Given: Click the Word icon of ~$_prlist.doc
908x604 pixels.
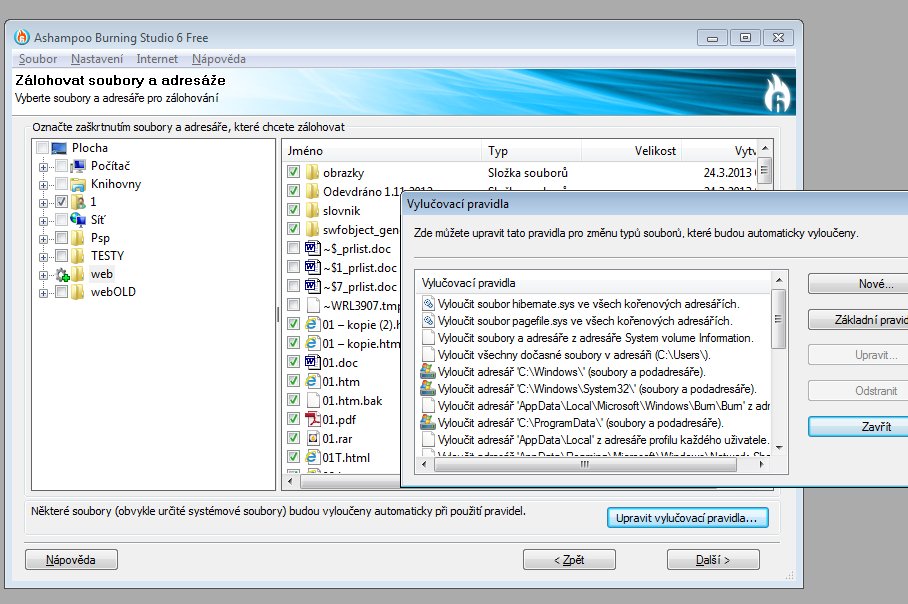Looking at the screenshot, I should coord(313,249).
